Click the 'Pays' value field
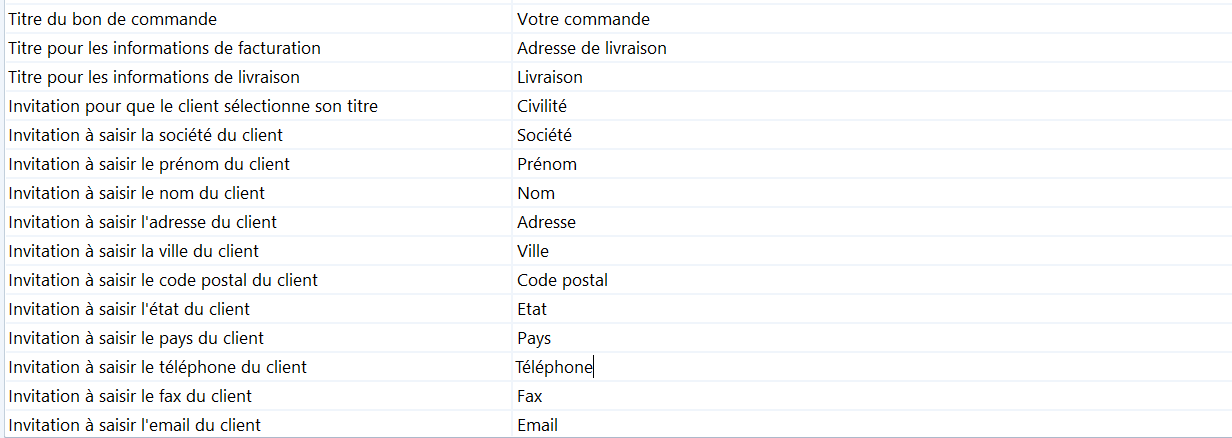 click(534, 338)
